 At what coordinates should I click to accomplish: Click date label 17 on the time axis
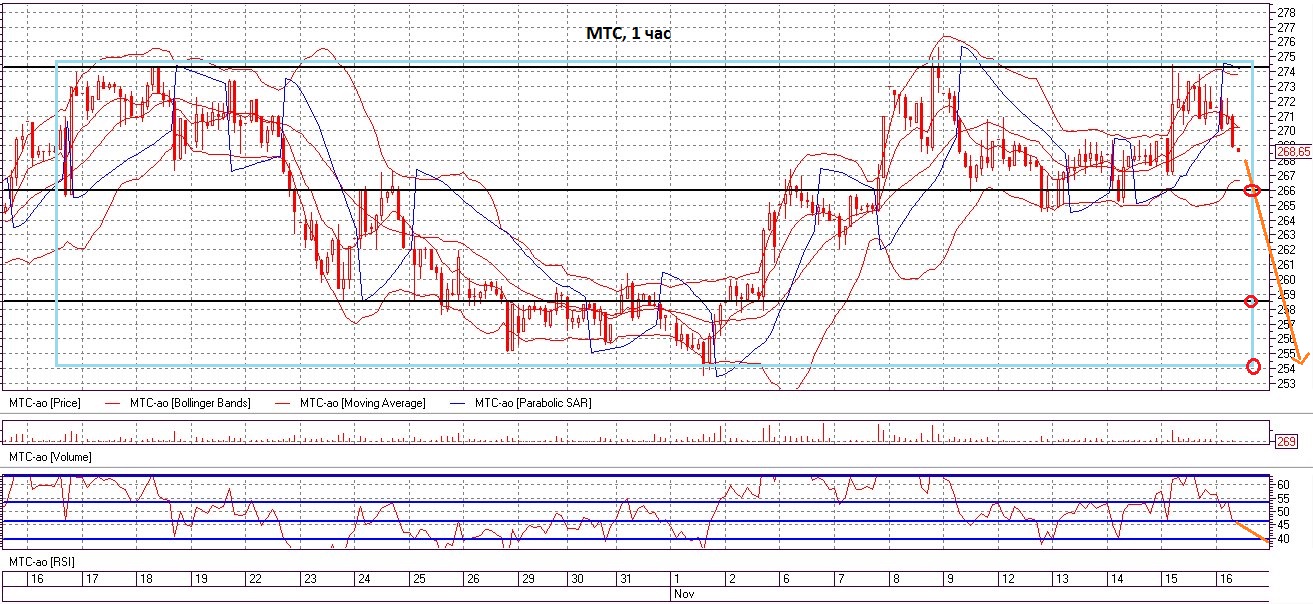(91, 579)
